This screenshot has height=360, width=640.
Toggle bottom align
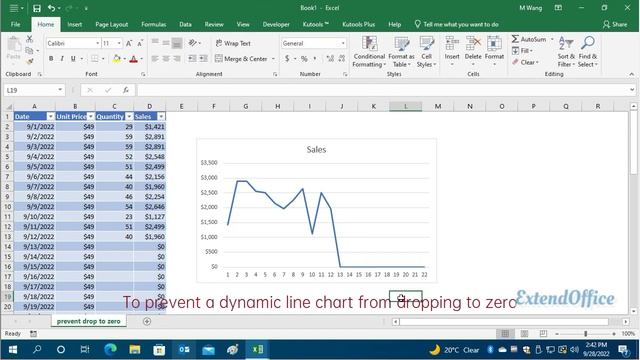[x=177, y=43]
